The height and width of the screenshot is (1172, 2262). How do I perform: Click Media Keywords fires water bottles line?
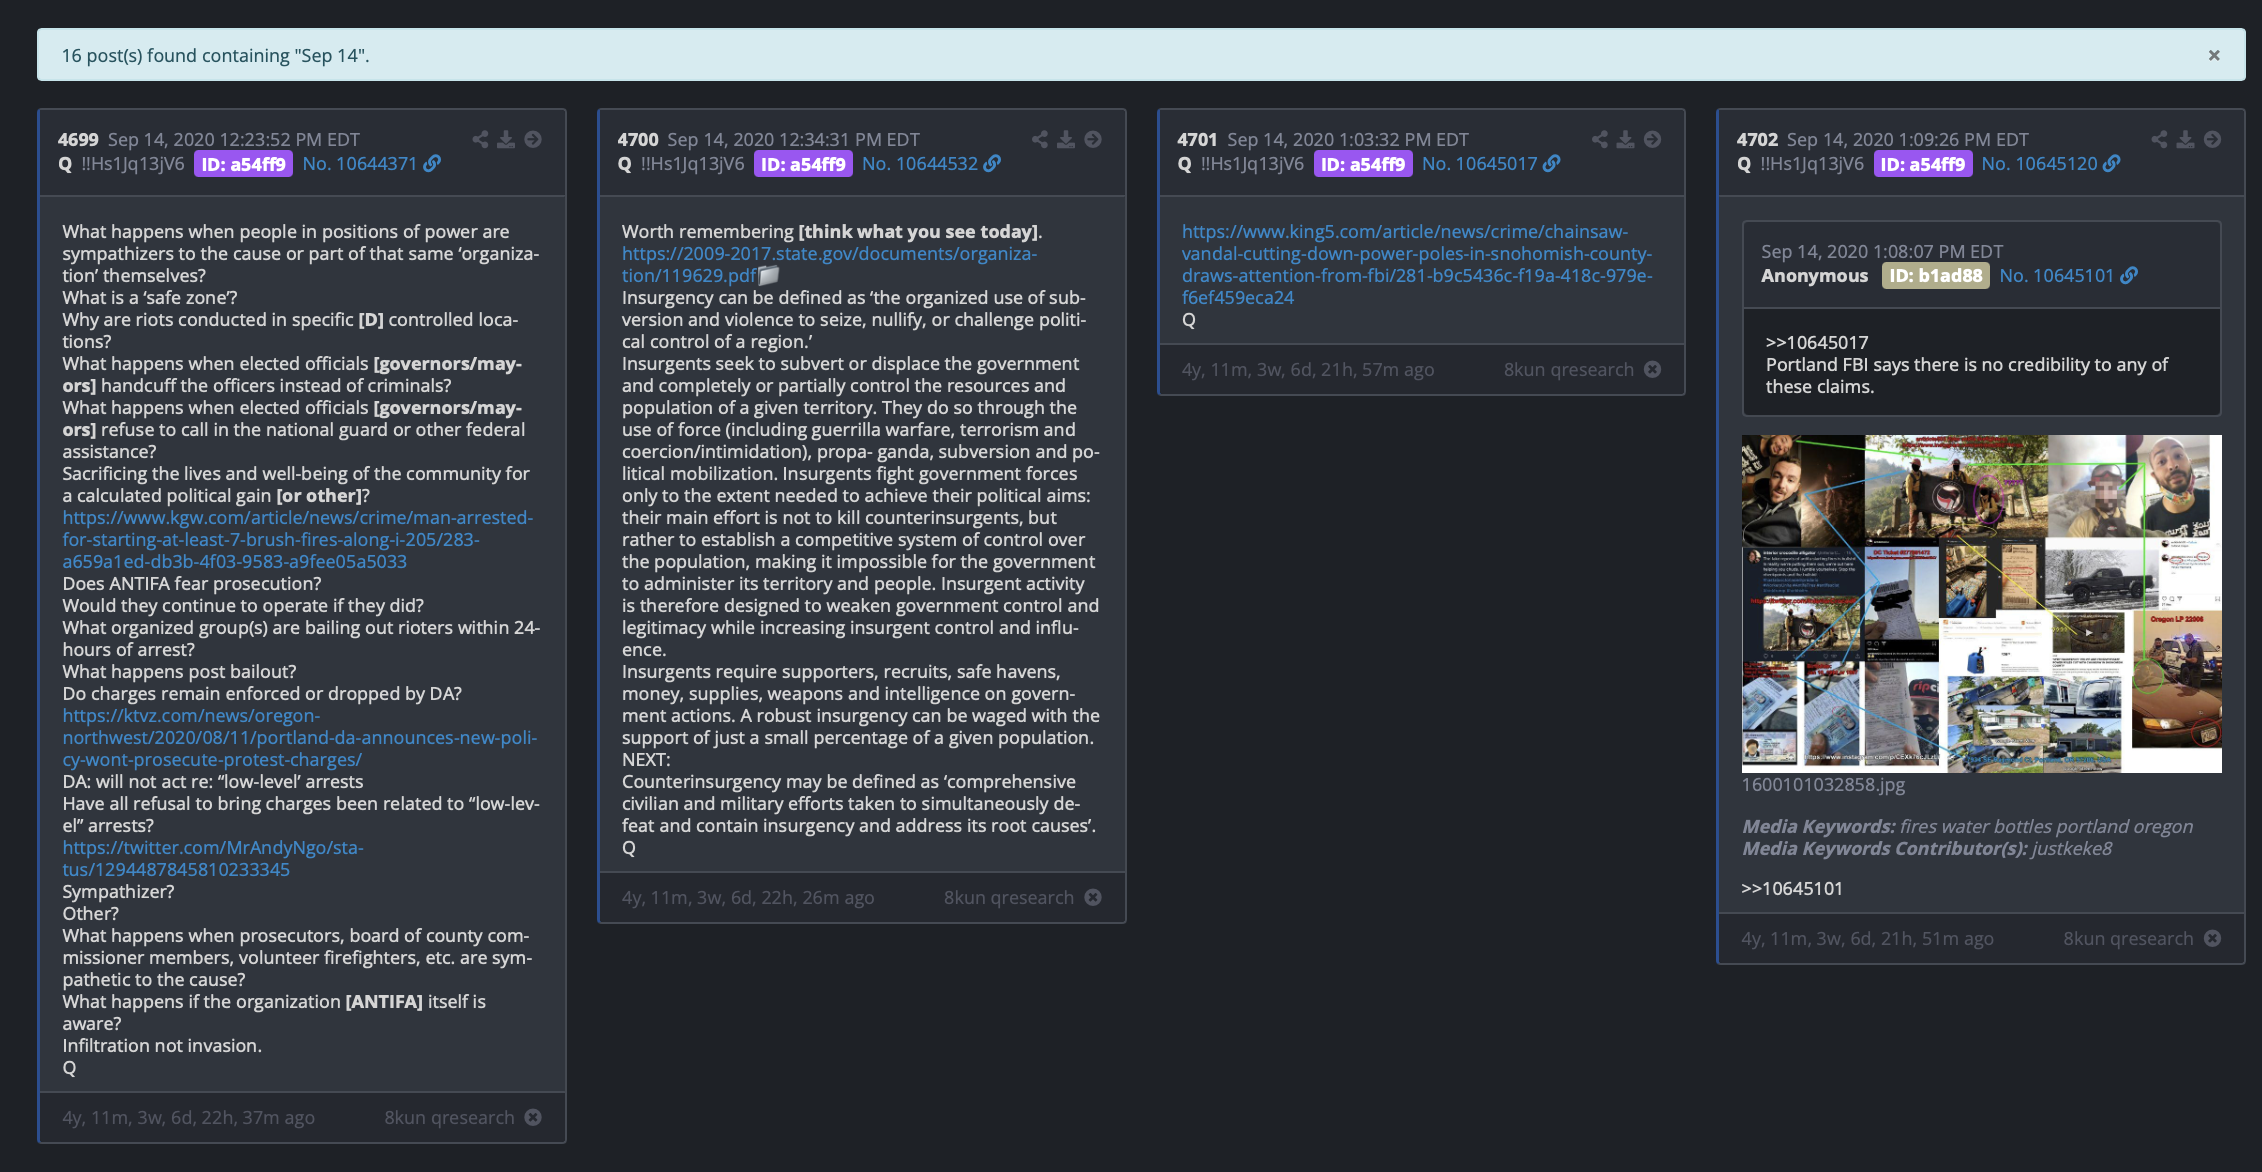1967,827
